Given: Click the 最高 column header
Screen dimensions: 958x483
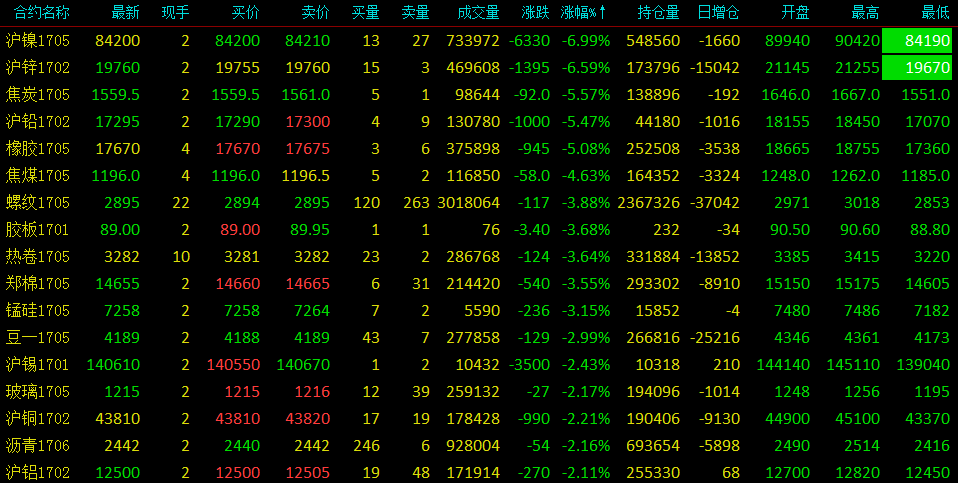Looking at the screenshot, I should [x=866, y=12].
